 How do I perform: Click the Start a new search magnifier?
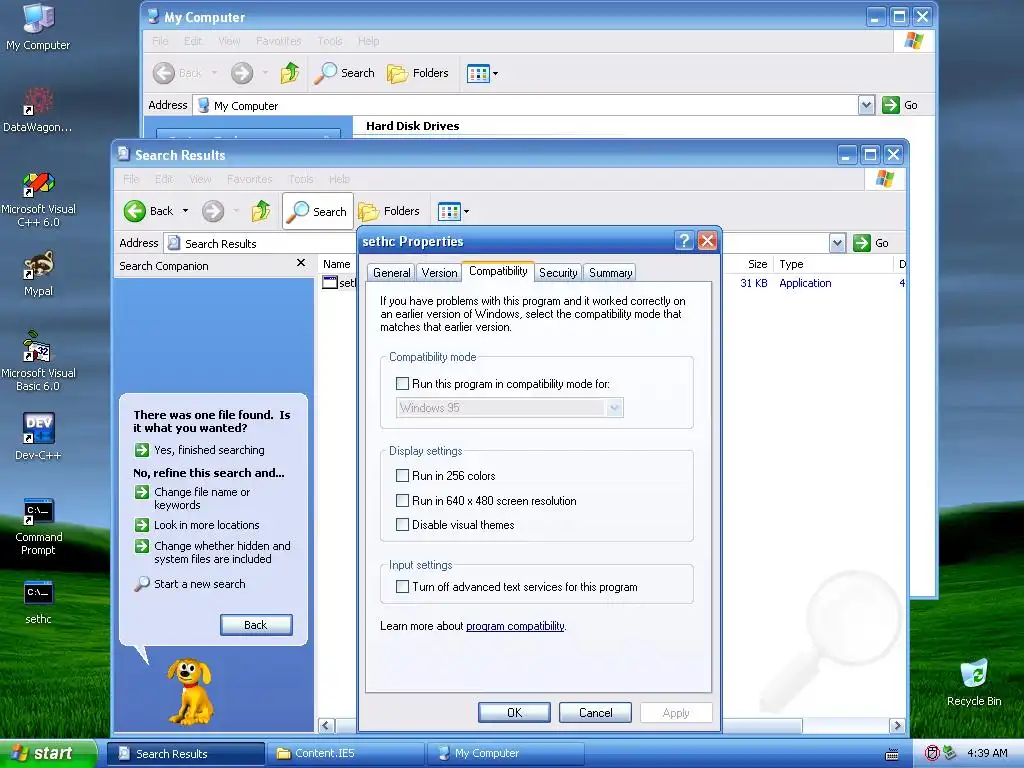[142, 584]
